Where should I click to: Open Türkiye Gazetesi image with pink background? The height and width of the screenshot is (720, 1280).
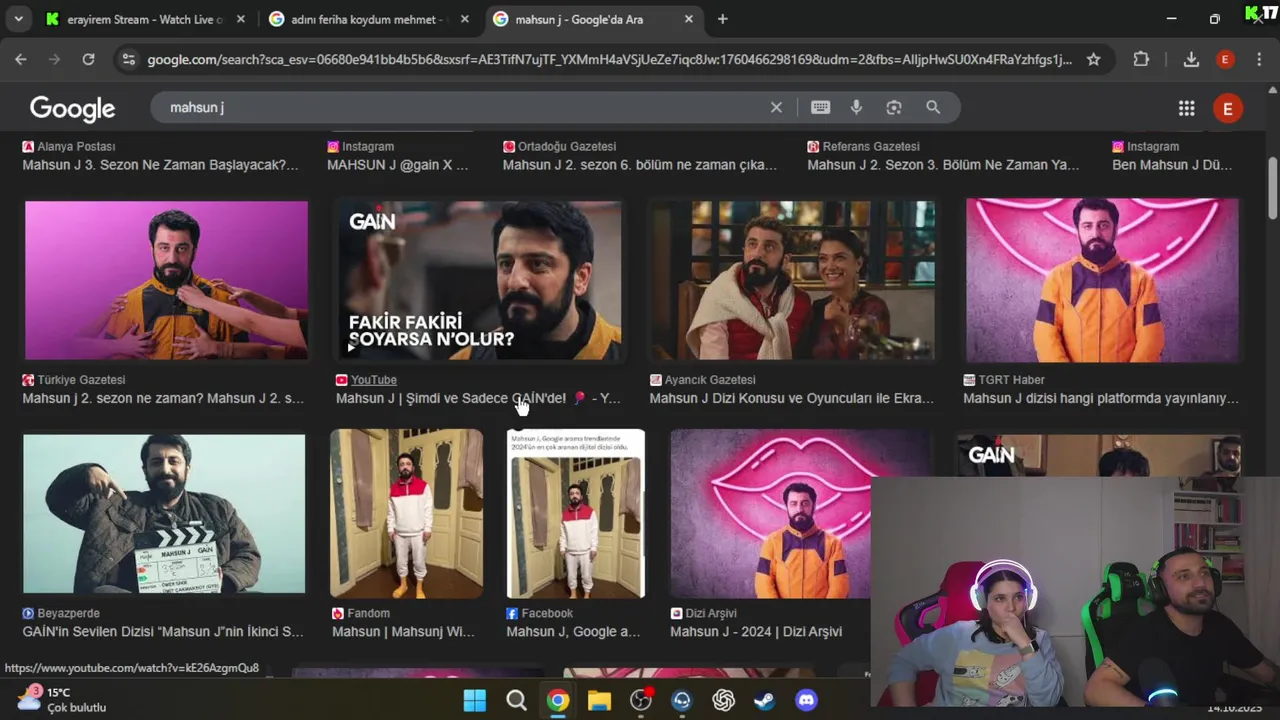pyautogui.click(x=166, y=280)
